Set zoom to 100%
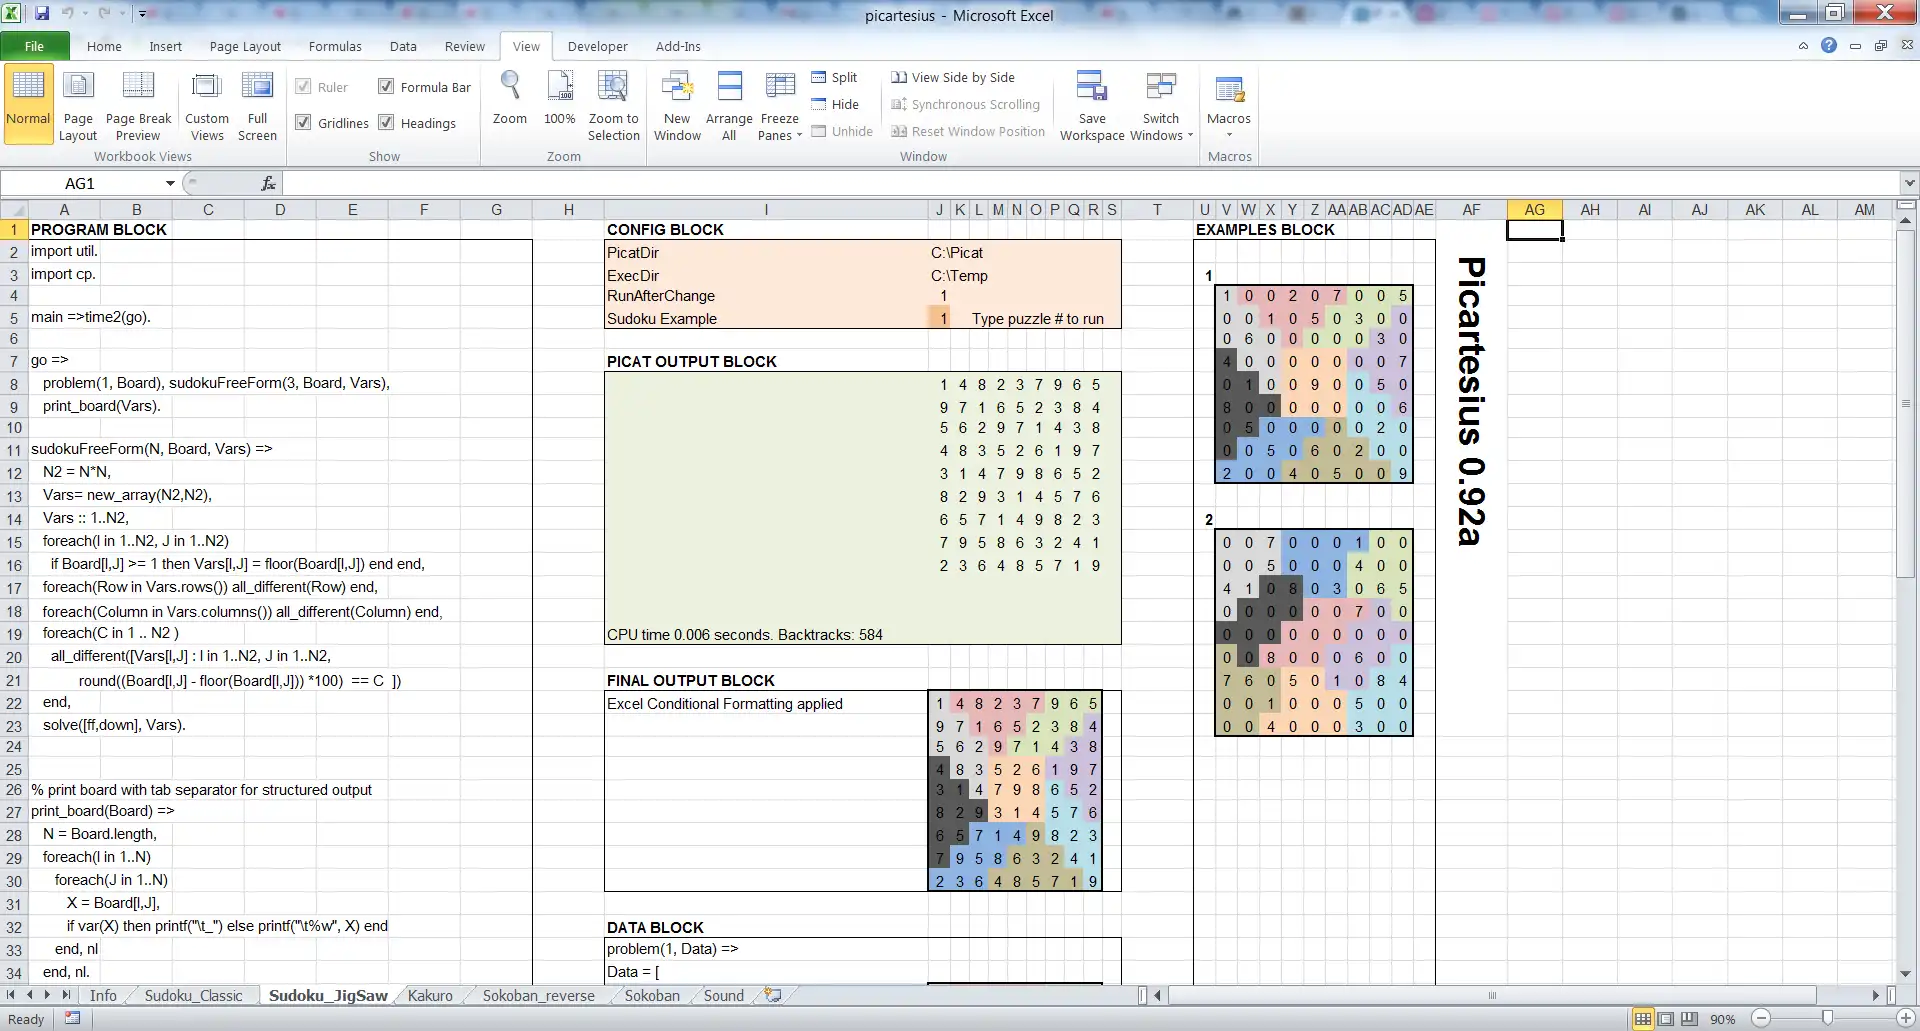This screenshot has height=1031, width=1920. [x=560, y=99]
